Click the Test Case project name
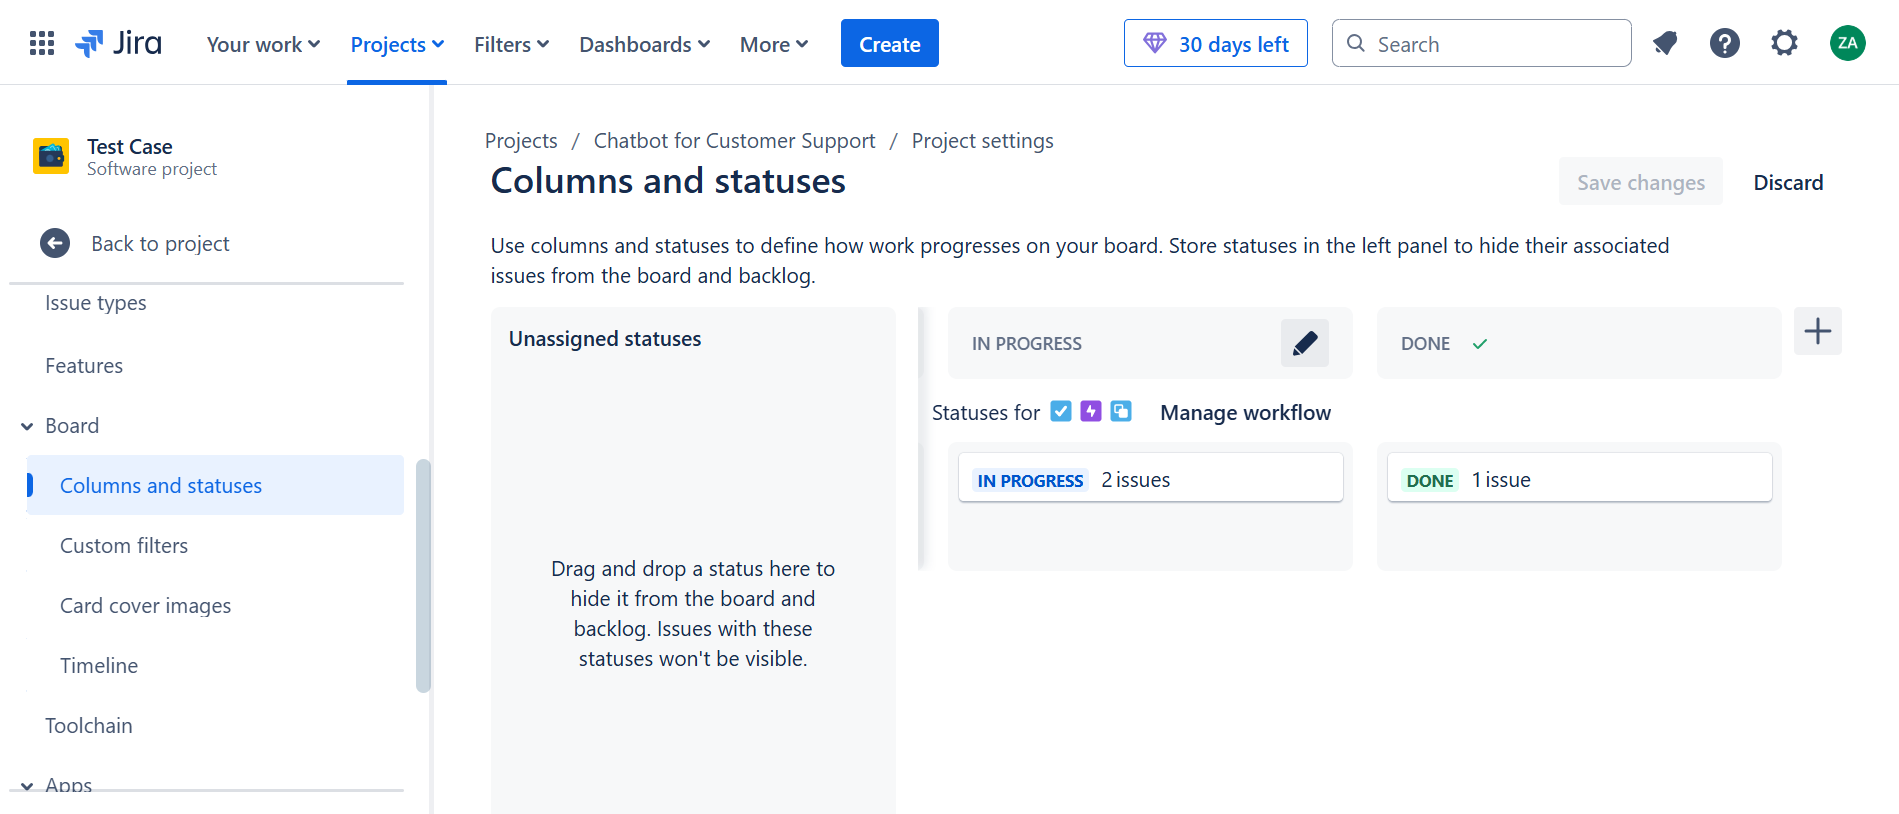Image resolution: width=1899 pixels, height=814 pixels. click(x=129, y=146)
